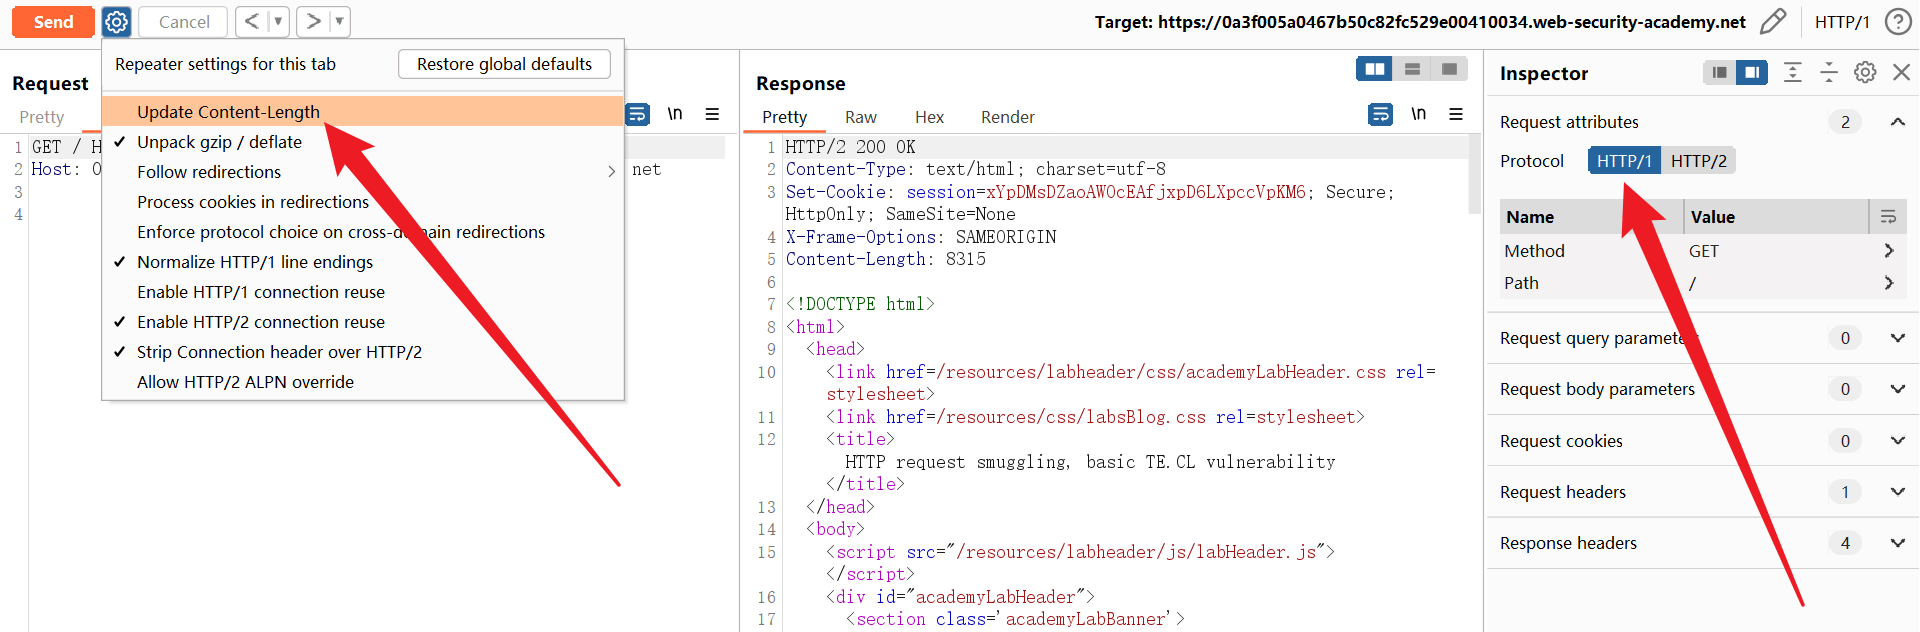Open Inspector settings gear icon
Viewport: 1920px width, 632px height.
pyautogui.click(x=1864, y=73)
